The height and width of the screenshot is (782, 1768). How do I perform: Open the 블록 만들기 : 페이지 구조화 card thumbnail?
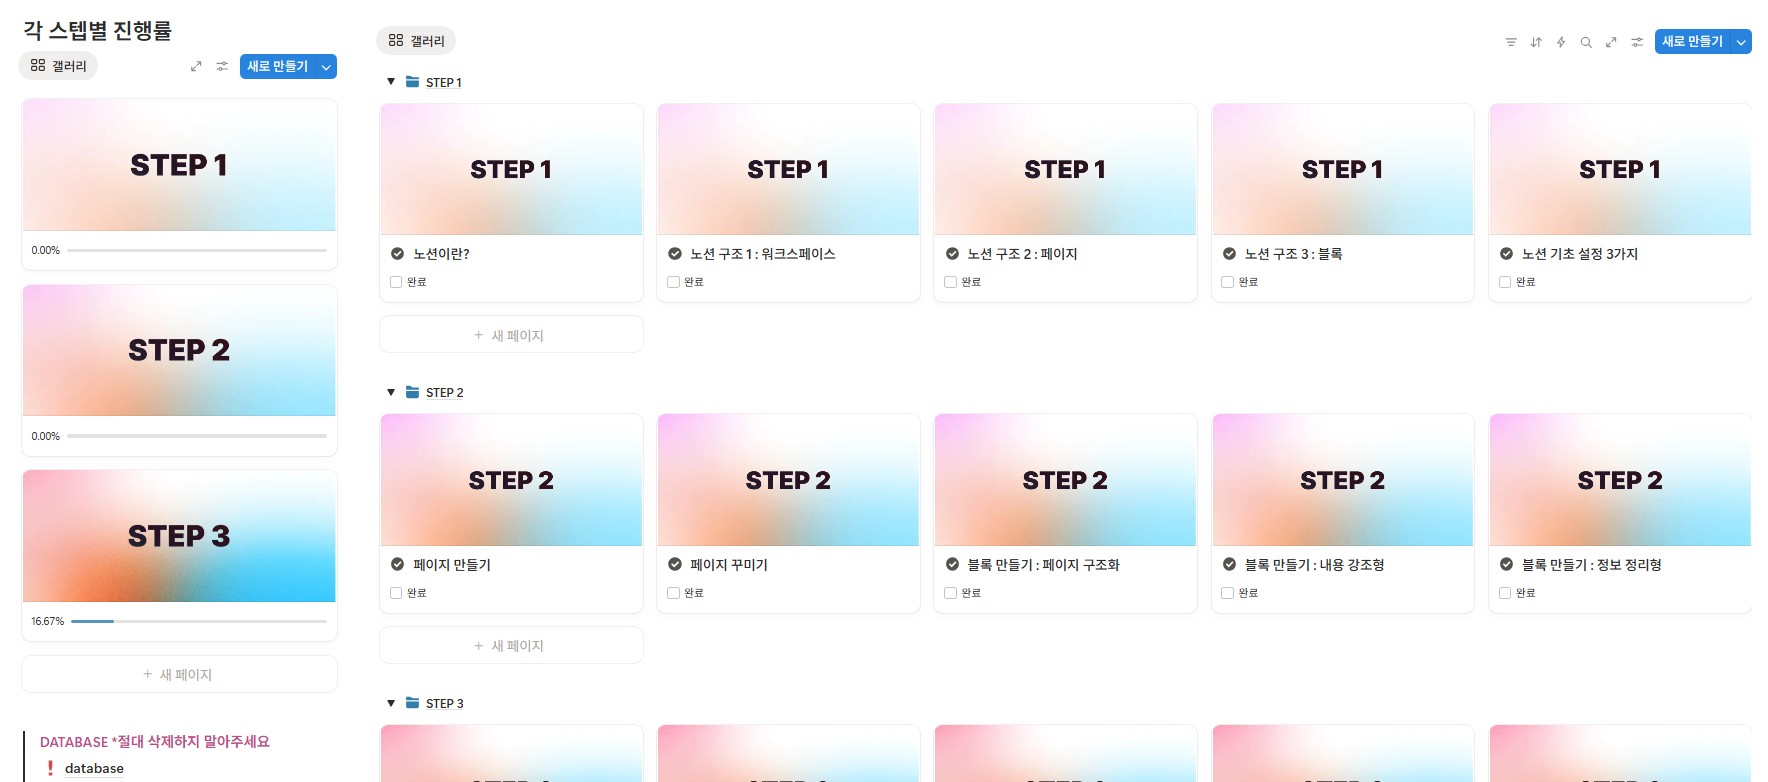(x=1065, y=480)
